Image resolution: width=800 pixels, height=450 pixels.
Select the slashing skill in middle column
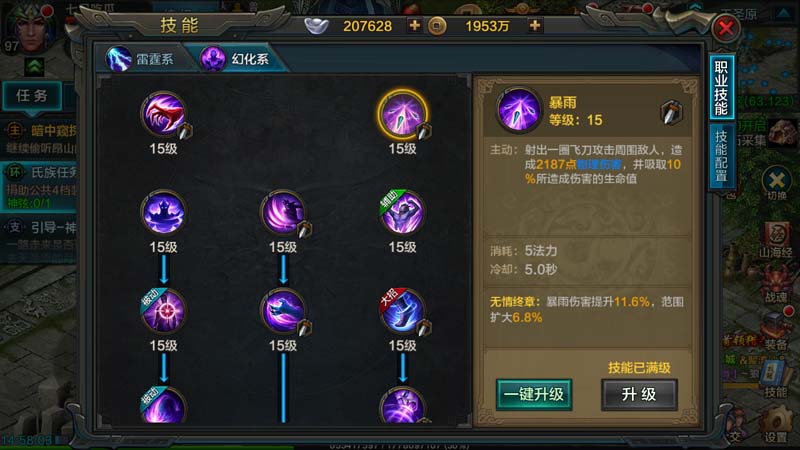(x=283, y=212)
